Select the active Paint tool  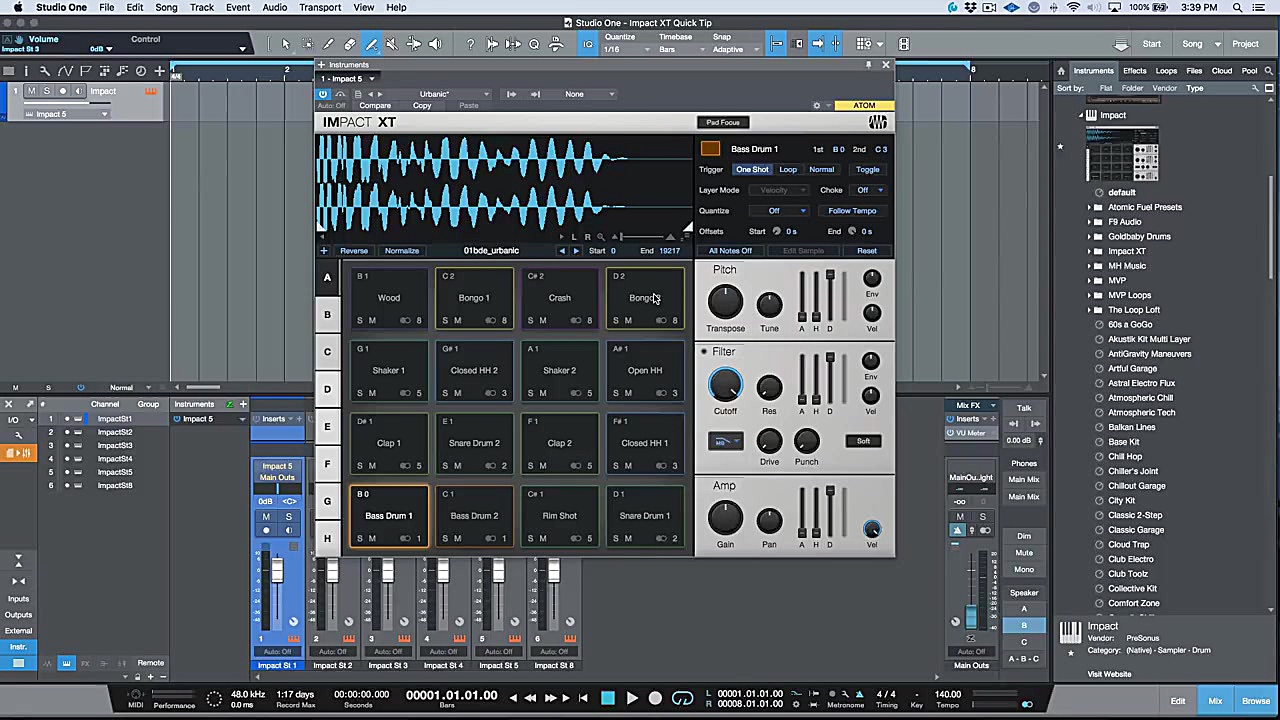click(371, 44)
